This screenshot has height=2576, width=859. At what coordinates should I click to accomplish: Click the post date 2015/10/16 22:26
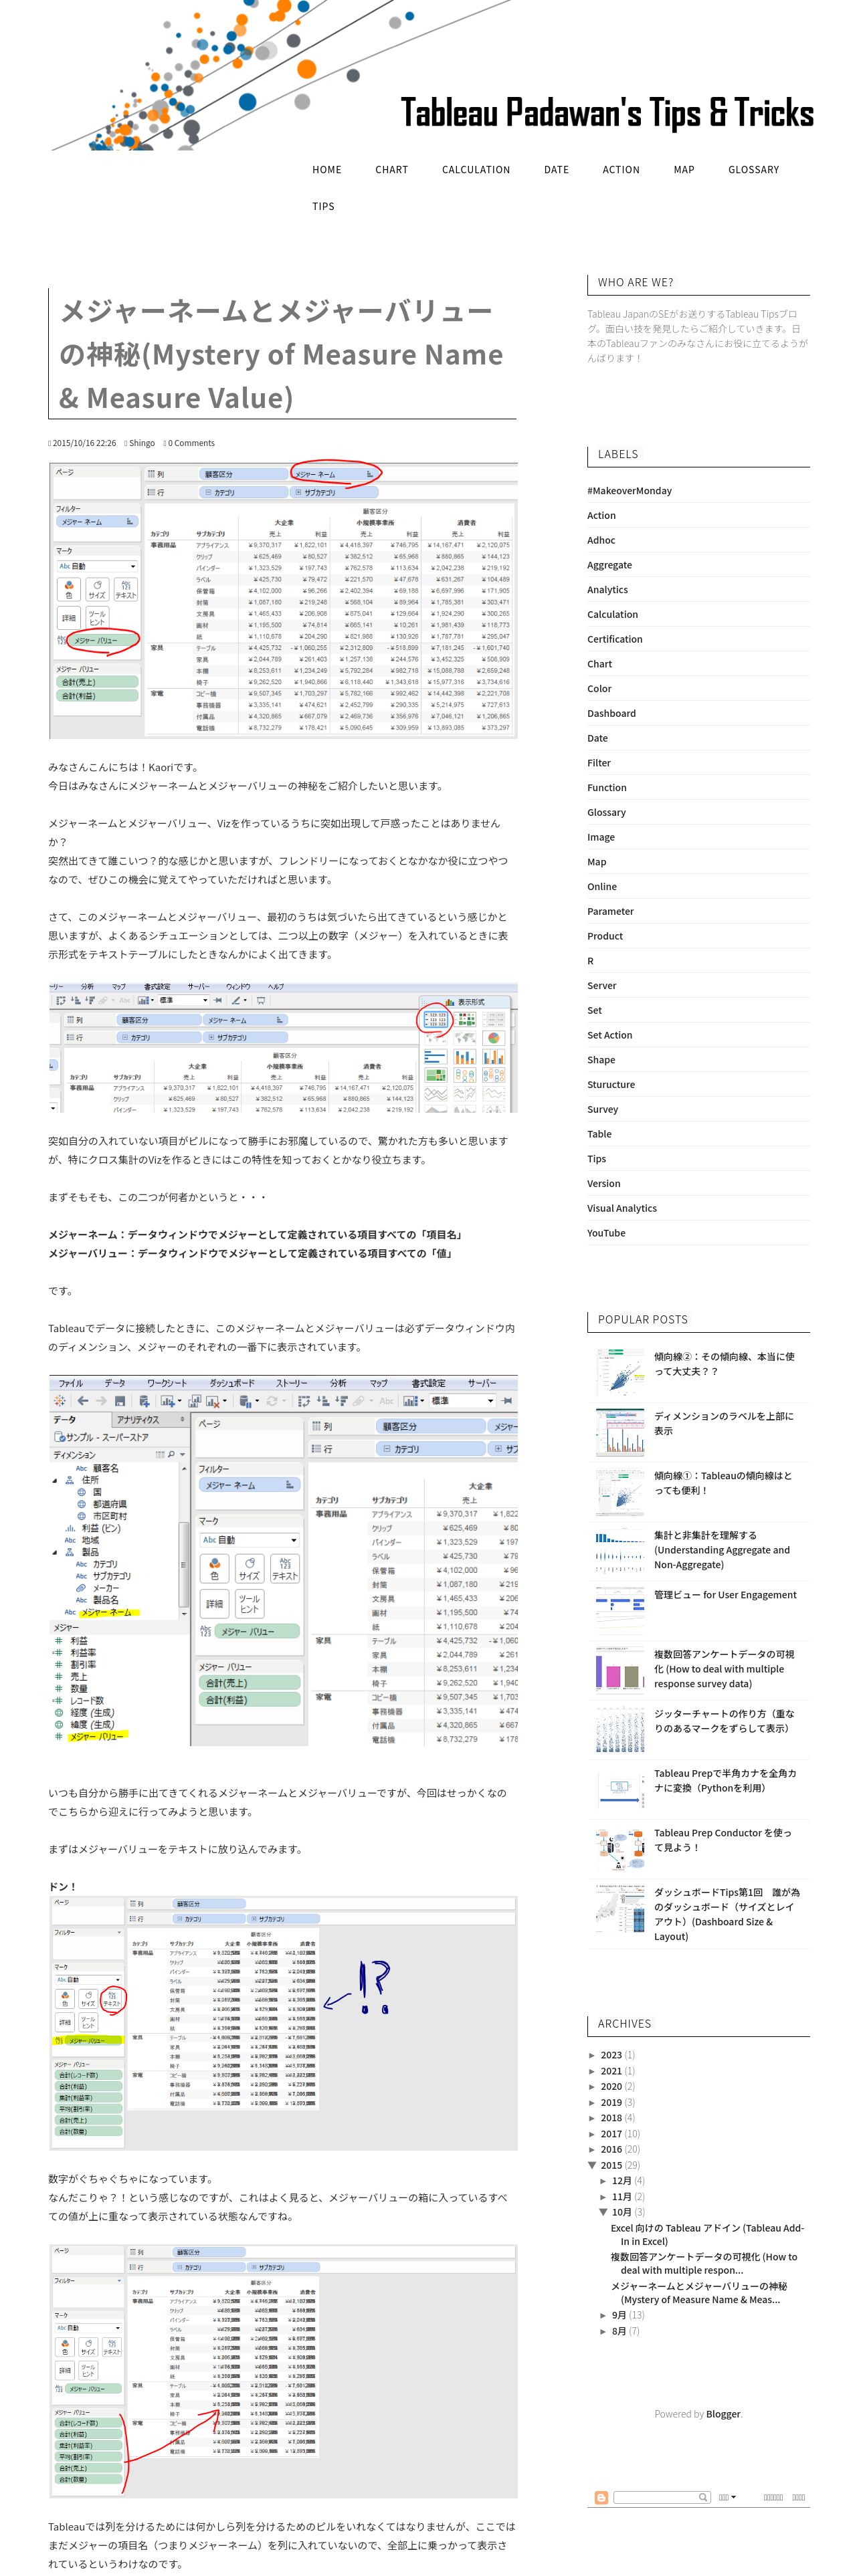pyautogui.click(x=84, y=443)
